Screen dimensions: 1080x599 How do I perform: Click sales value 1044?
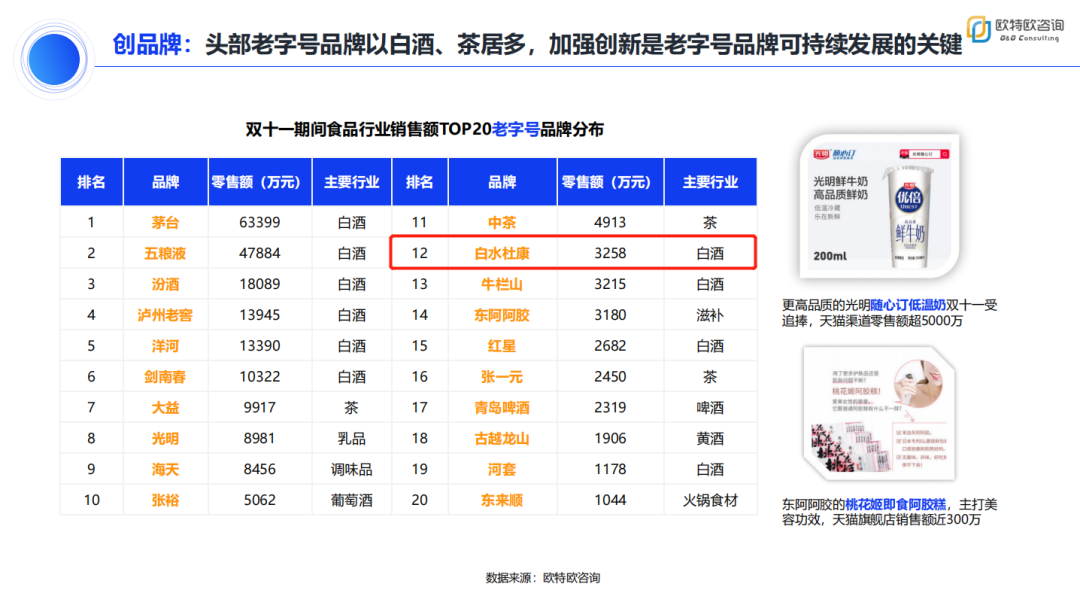point(610,501)
